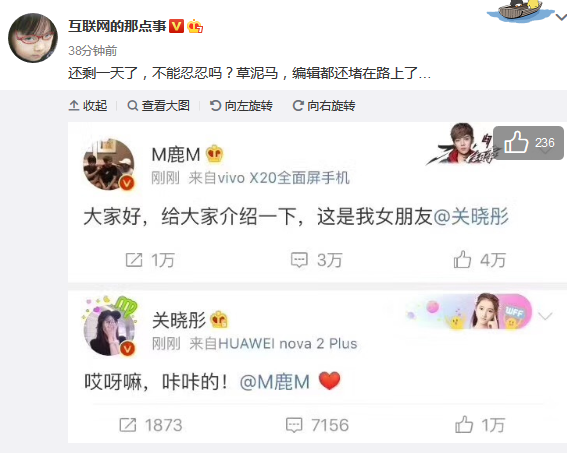This screenshot has width=567, height=458.
Task: Expand the chevron menu on 关晓彤's post
Action: coord(545,316)
